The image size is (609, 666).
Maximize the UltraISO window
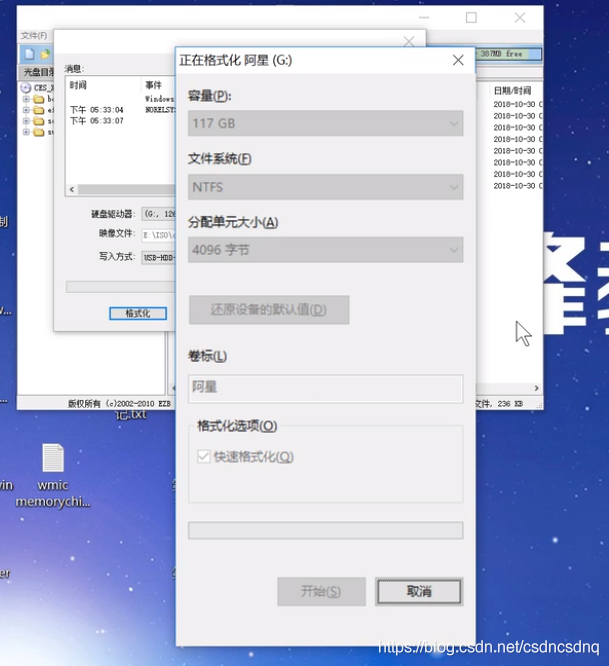471,17
